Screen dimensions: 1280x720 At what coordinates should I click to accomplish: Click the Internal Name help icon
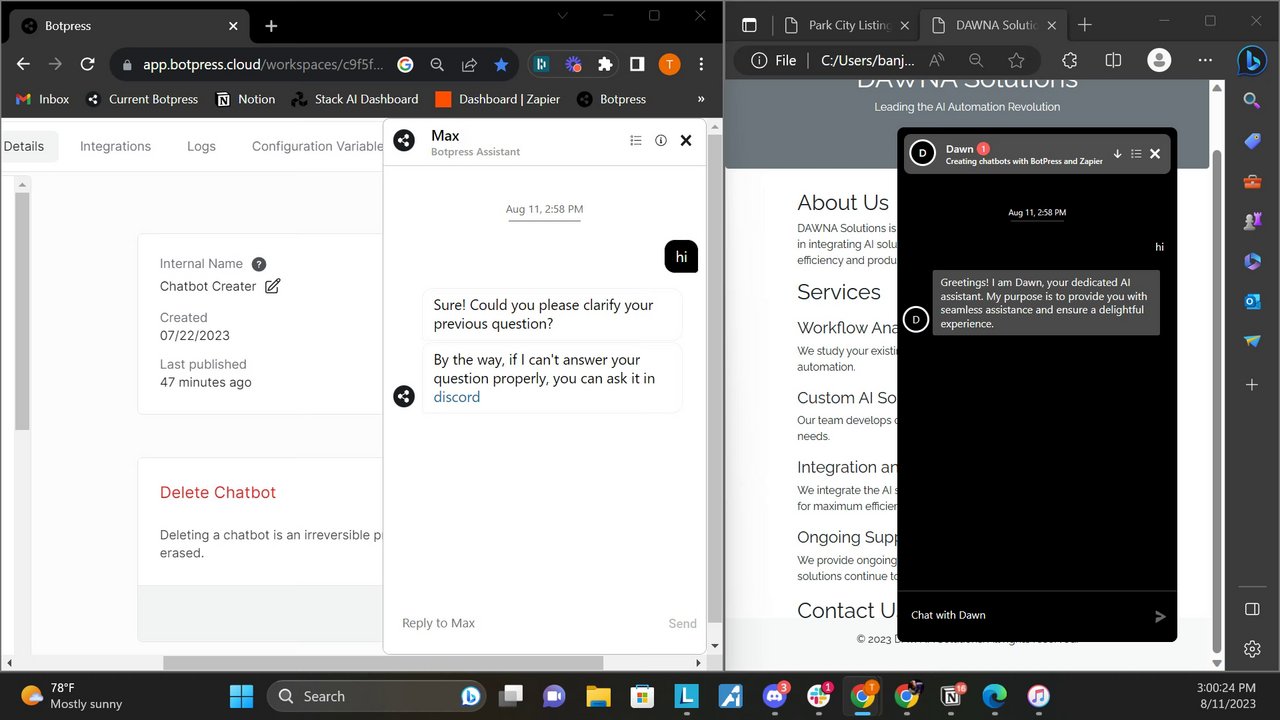coord(259,264)
